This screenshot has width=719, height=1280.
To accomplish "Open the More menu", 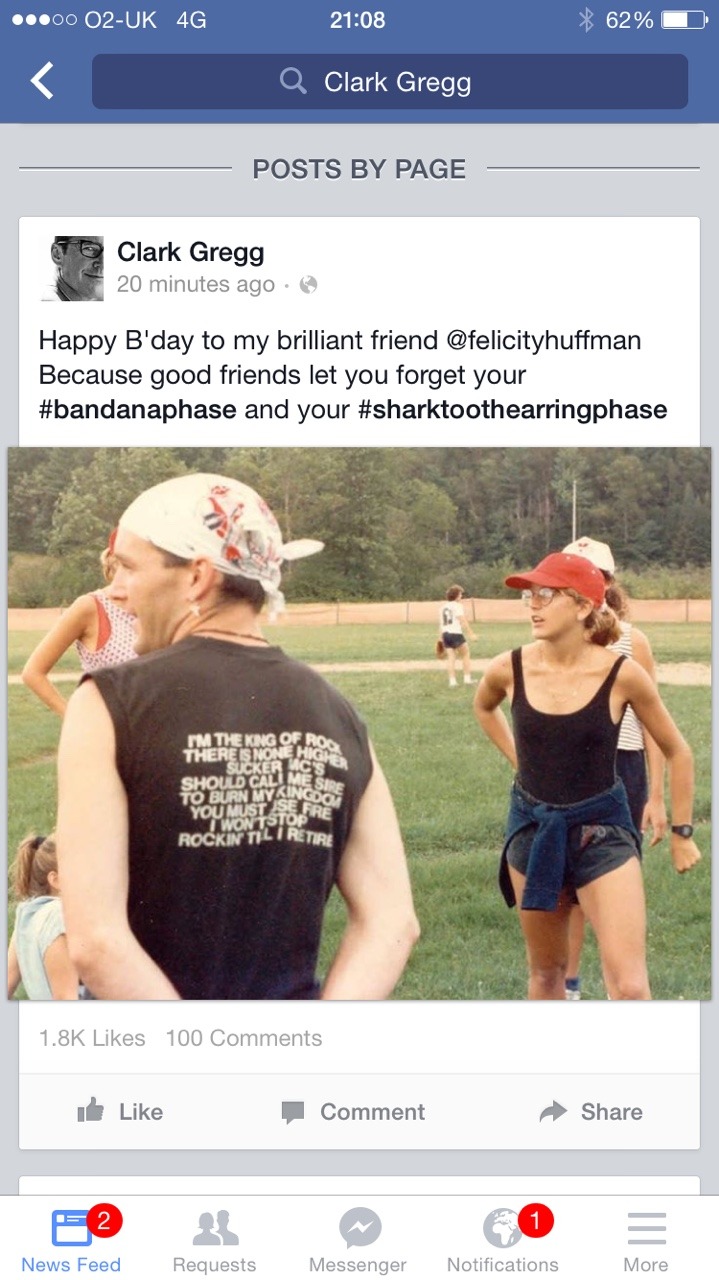I will [646, 1240].
